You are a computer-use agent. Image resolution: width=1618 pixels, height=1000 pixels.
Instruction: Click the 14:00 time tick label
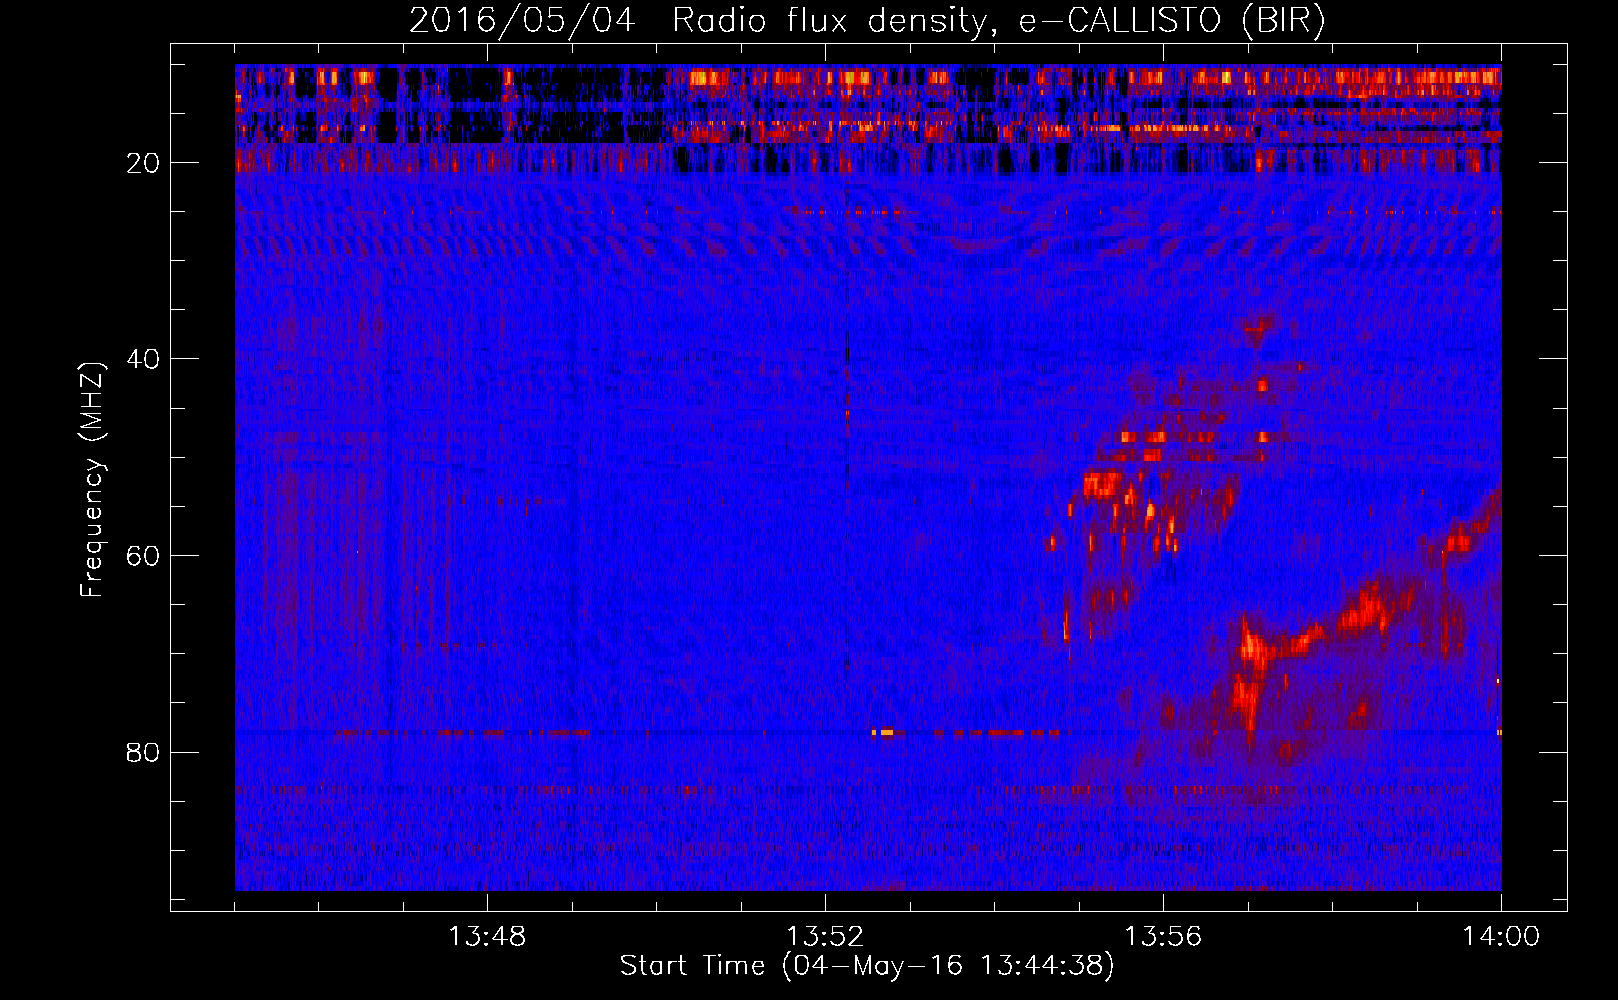click(x=1501, y=937)
